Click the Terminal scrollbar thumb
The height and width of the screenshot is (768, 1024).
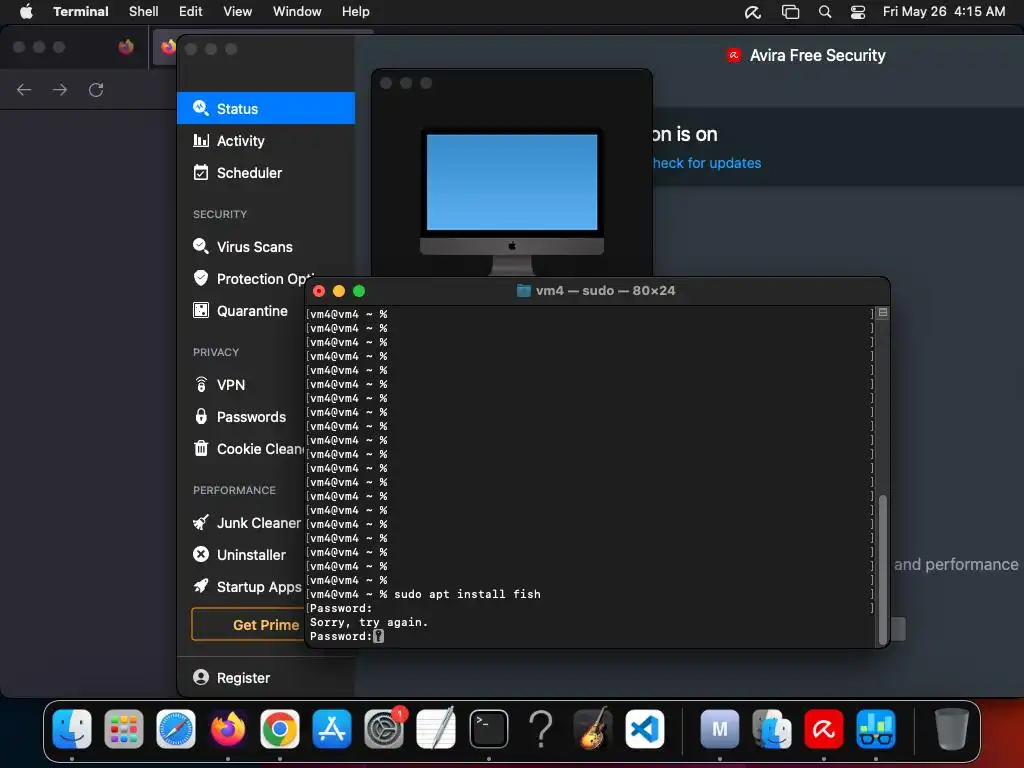pyautogui.click(x=883, y=569)
